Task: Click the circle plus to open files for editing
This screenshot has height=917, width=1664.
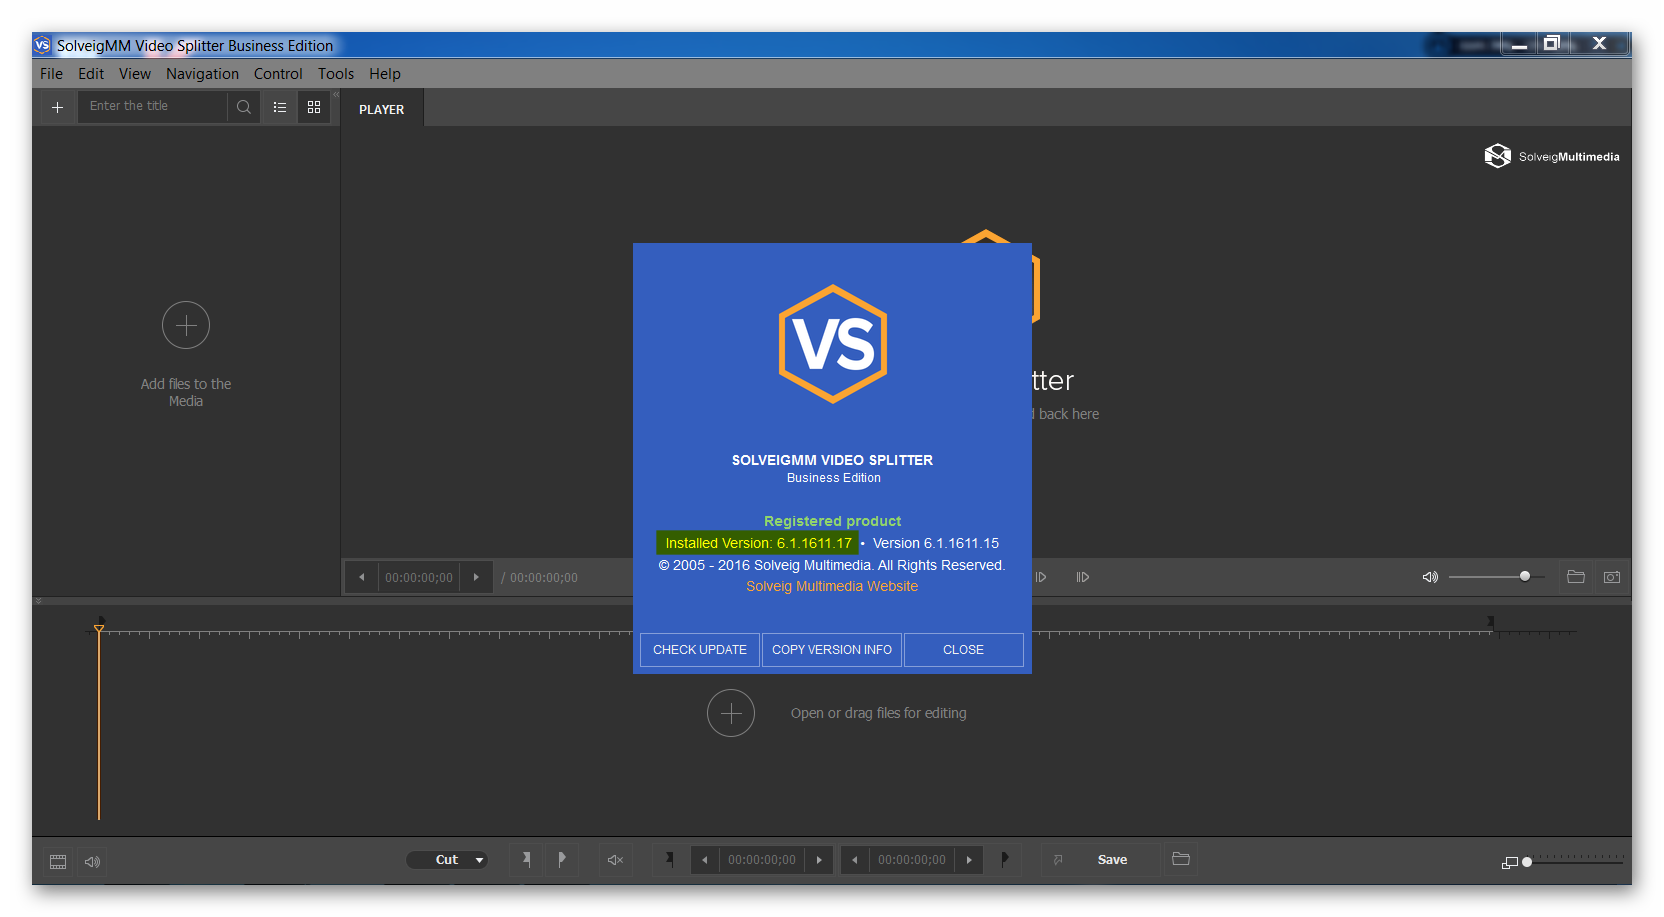Action: pos(731,713)
